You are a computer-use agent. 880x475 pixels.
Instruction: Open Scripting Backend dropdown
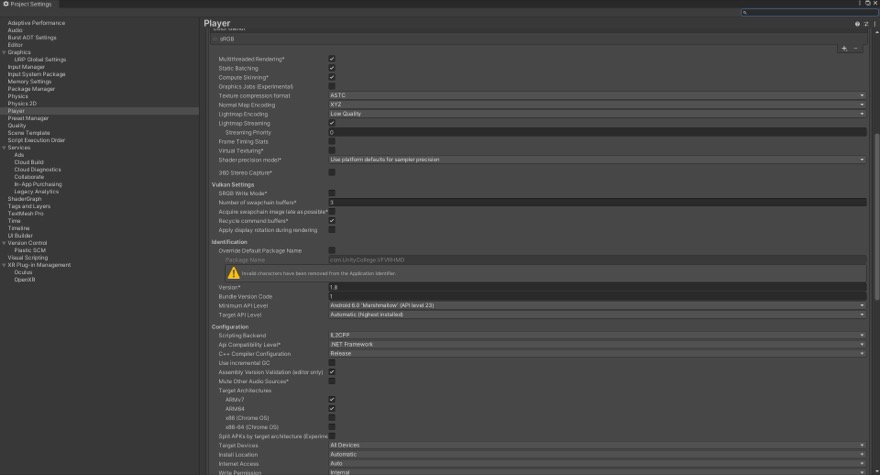[597, 335]
